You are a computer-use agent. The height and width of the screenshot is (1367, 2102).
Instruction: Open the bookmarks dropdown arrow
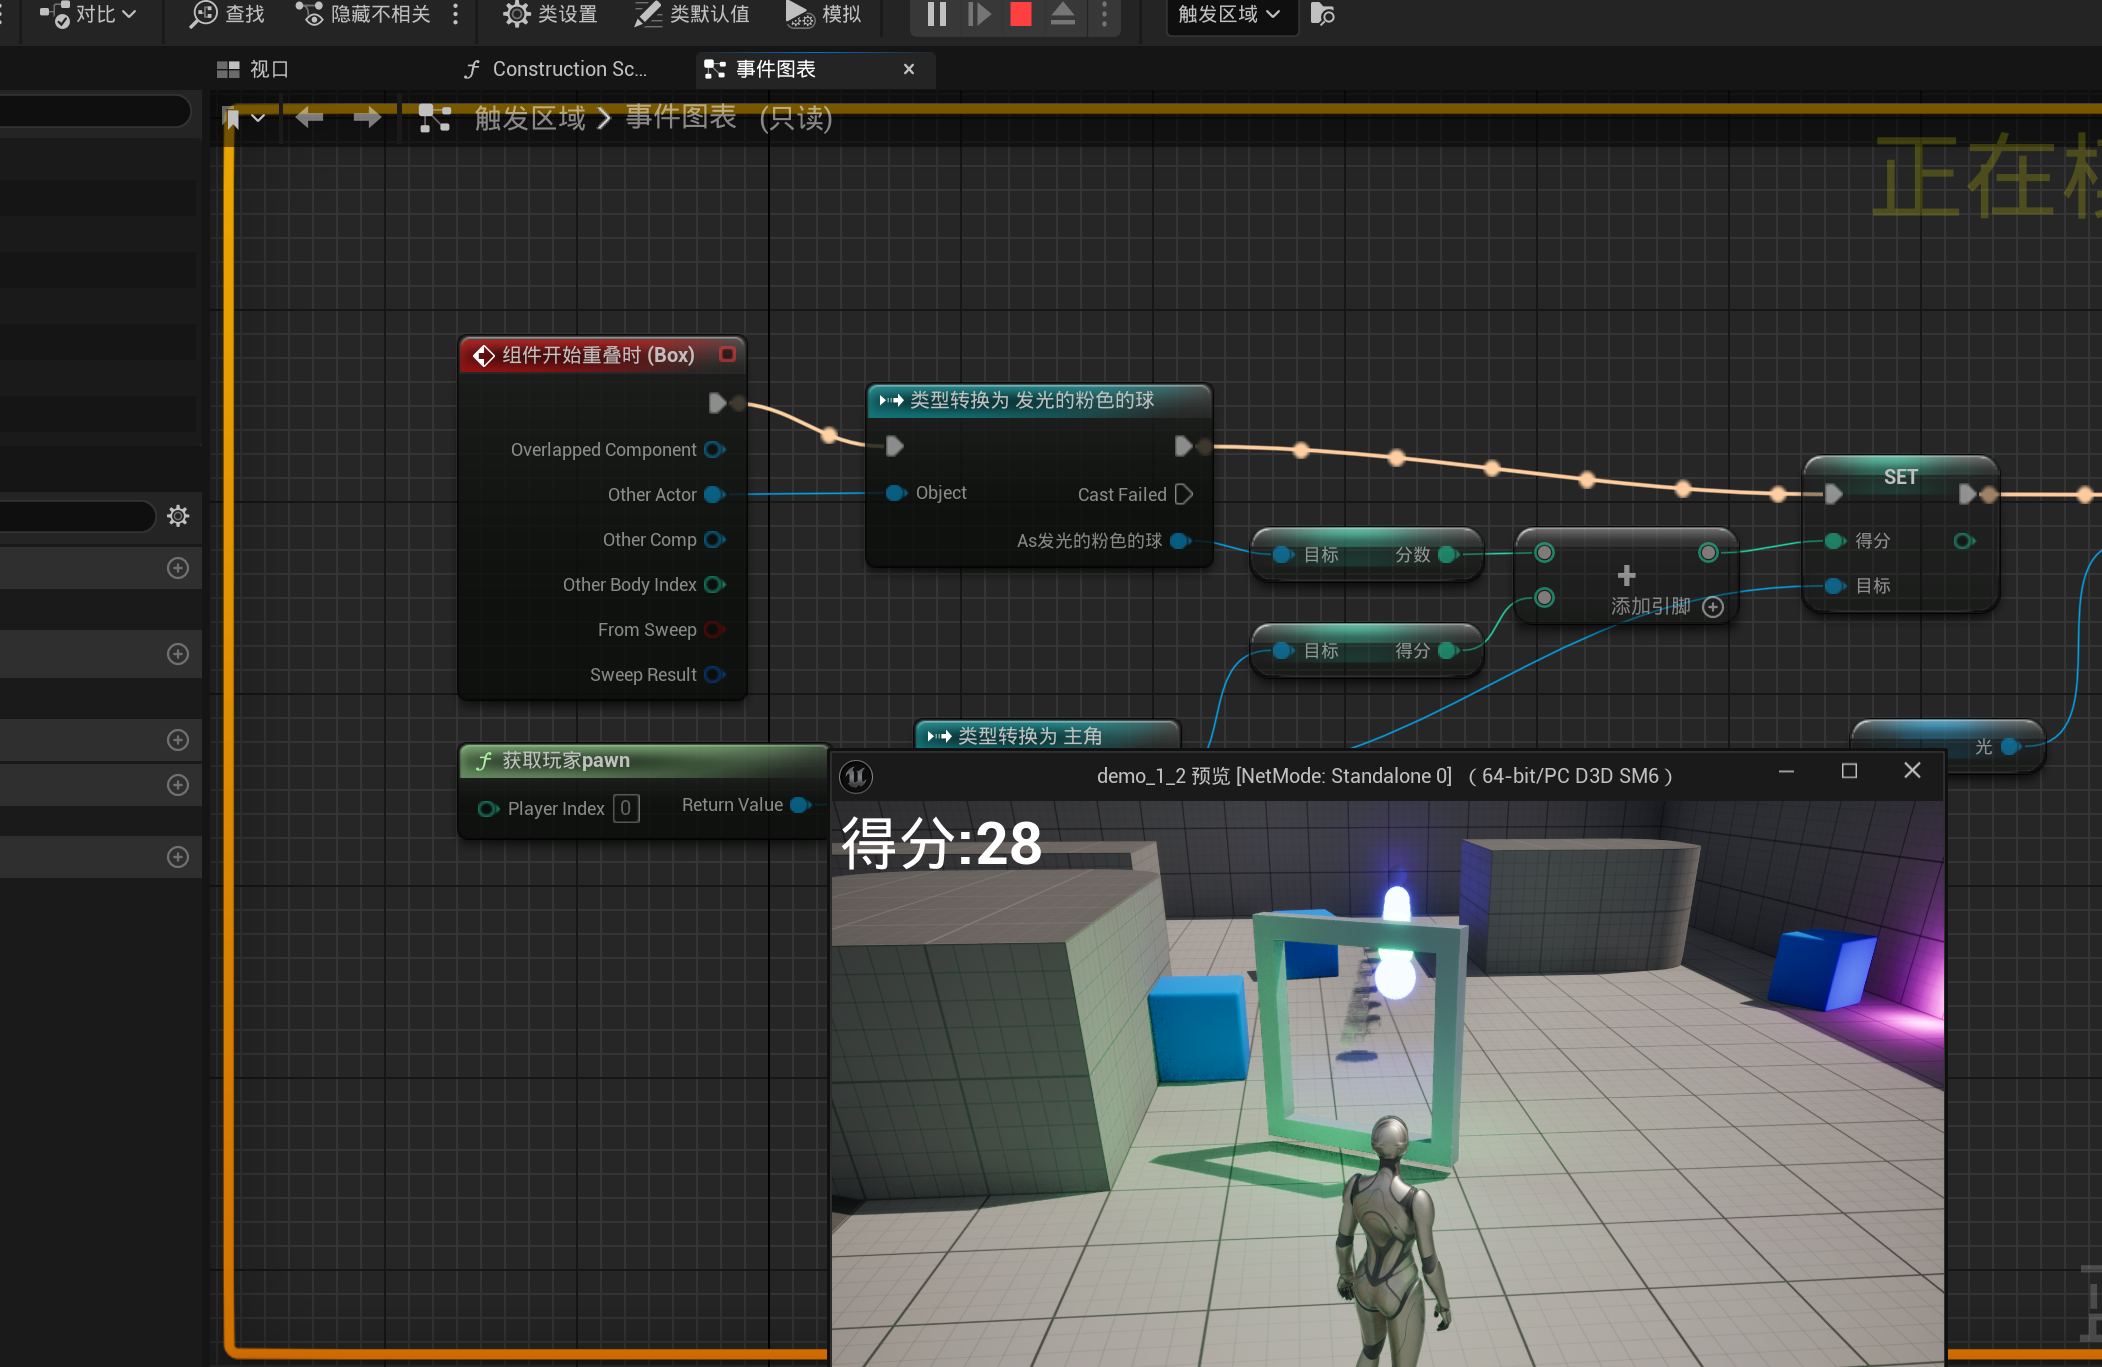pos(258,118)
